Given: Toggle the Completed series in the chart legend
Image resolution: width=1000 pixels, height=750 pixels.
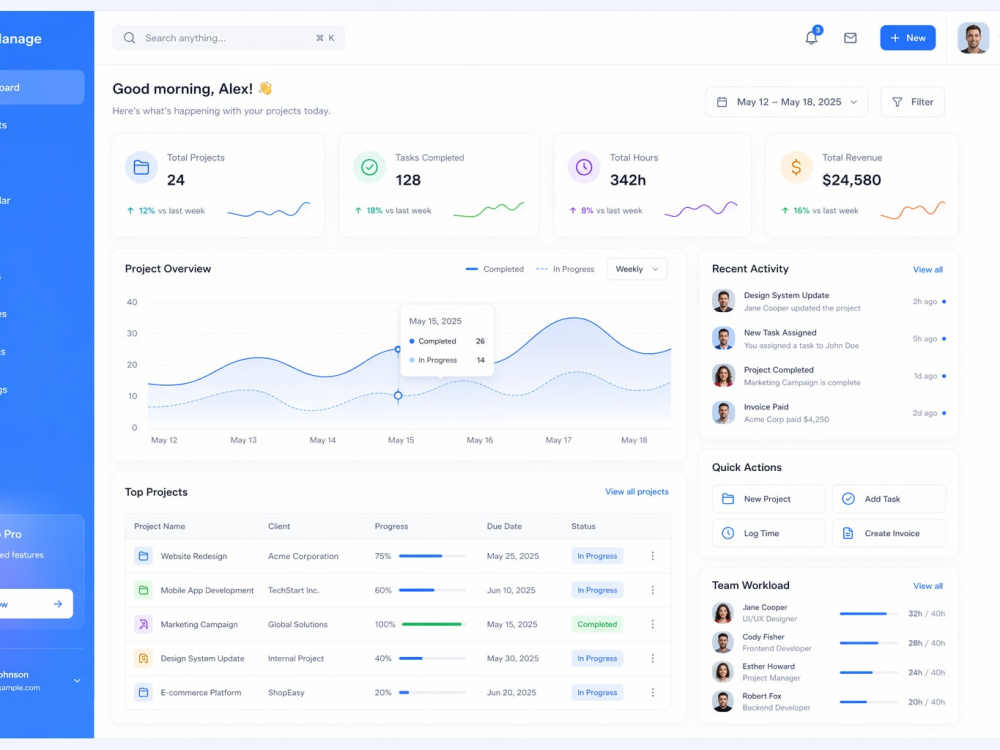Looking at the screenshot, I should tap(495, 269).
